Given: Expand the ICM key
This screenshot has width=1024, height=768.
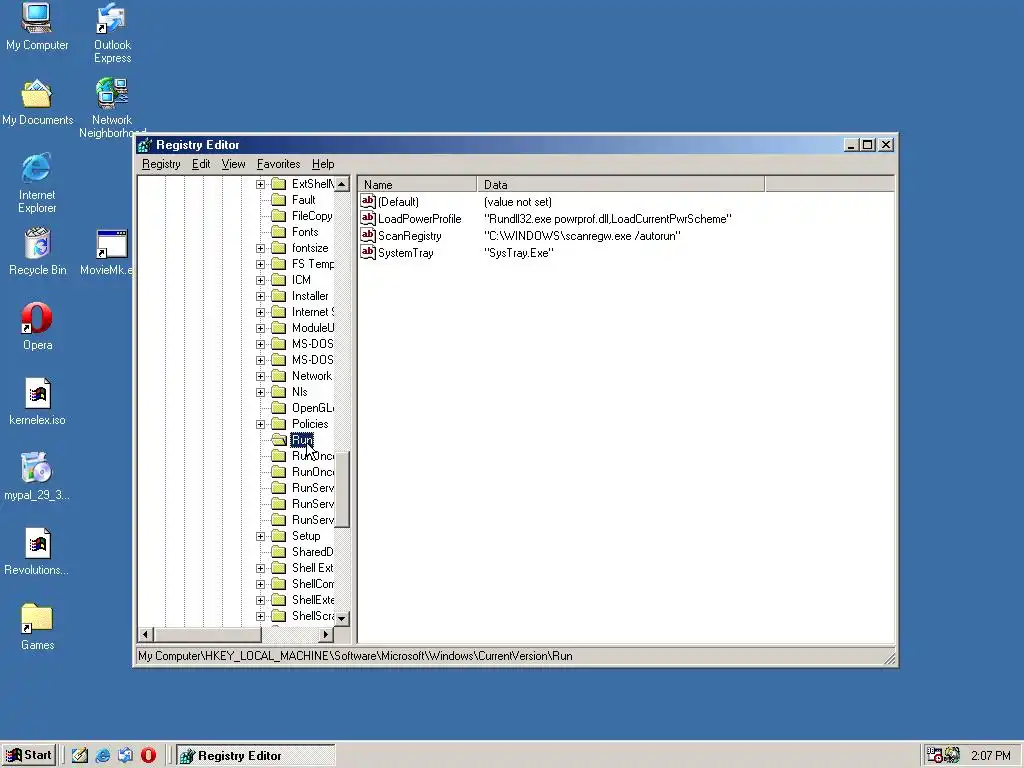Looking at the screenshot, I should coord(261,280).
